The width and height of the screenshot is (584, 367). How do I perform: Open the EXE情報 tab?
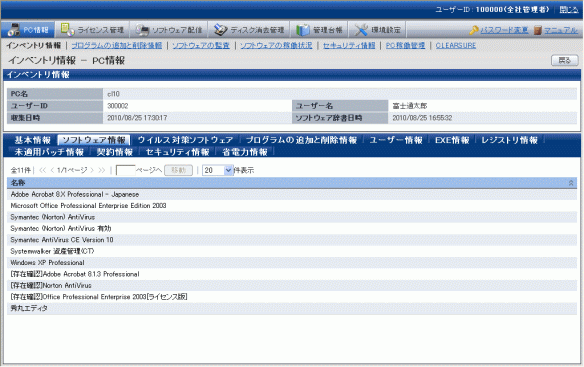[452, 140]
